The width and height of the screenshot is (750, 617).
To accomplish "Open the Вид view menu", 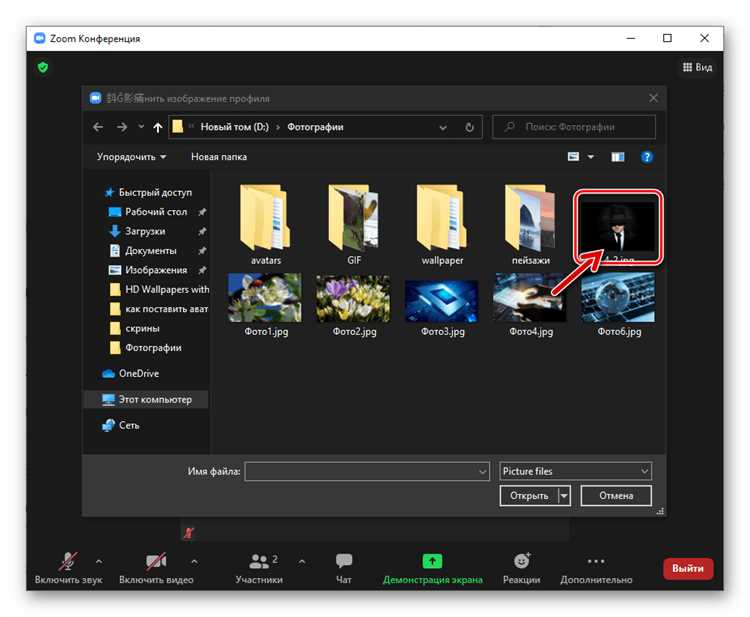I will point(697,67).
